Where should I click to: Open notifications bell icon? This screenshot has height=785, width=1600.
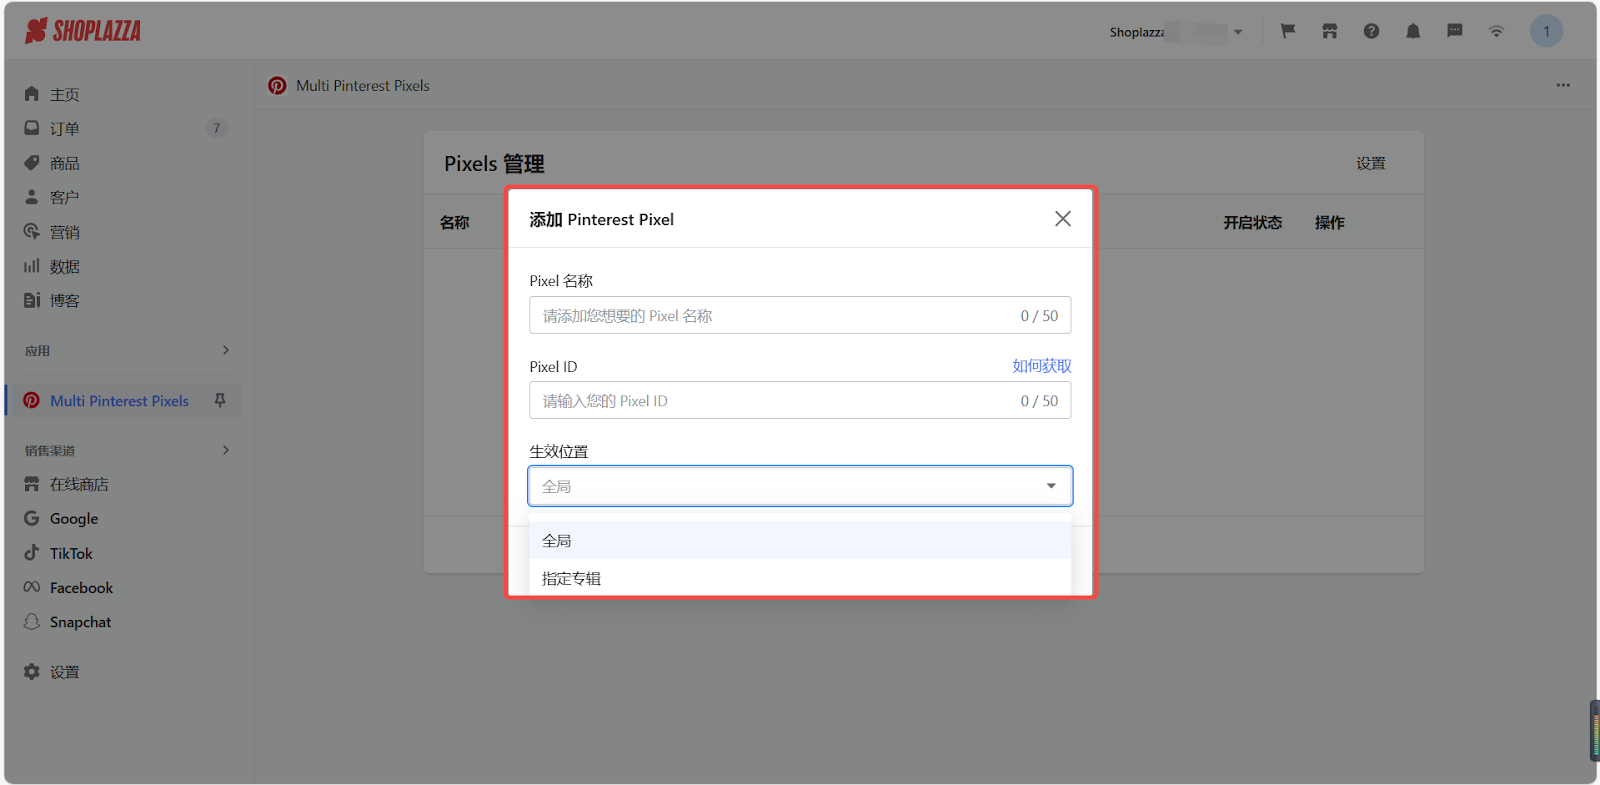pos(1413,31)
